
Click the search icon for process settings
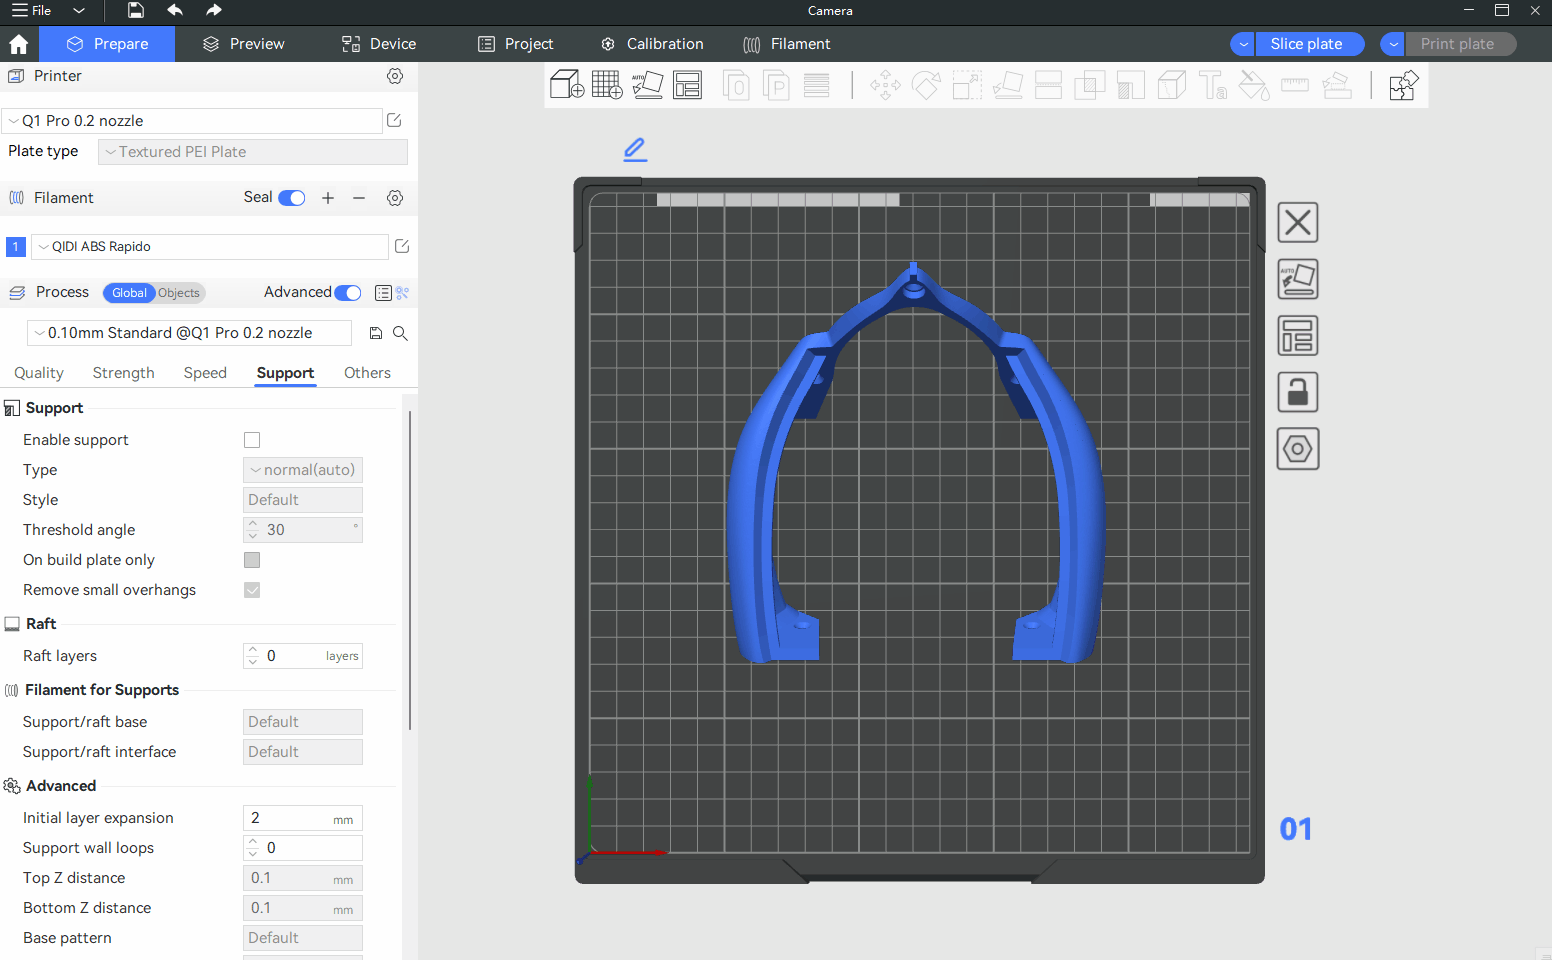400,333
